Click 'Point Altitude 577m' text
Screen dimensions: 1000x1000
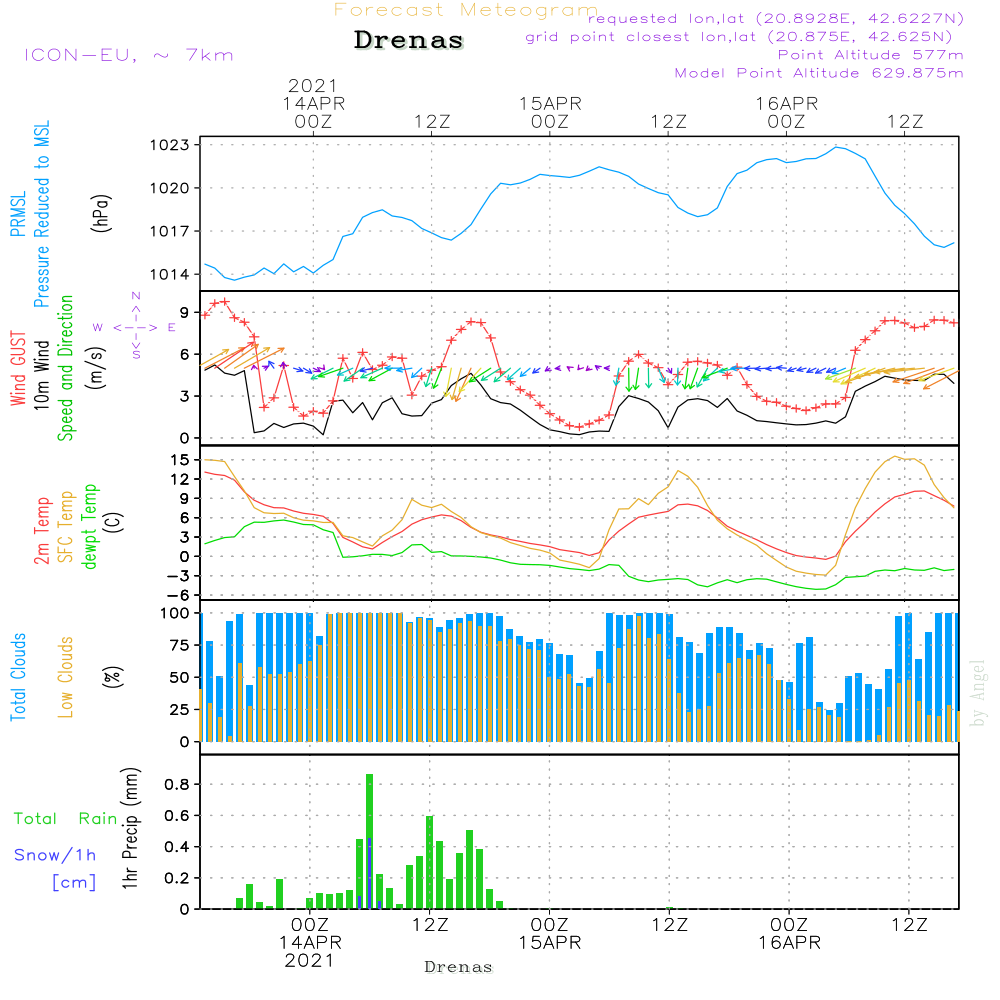[x=871, y=55]
